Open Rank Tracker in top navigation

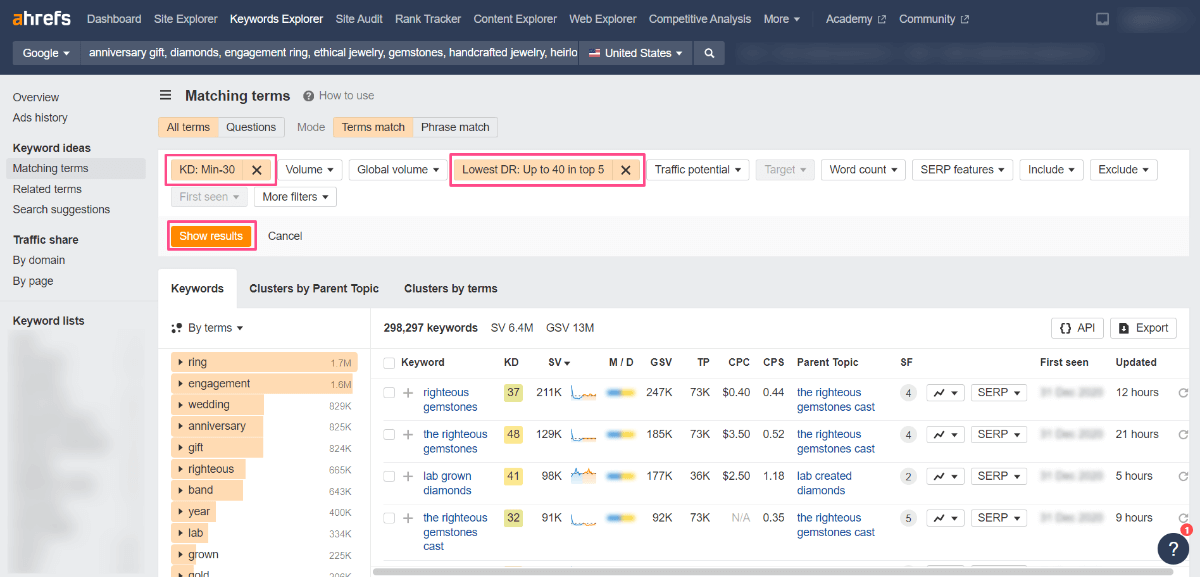point(428,19)
